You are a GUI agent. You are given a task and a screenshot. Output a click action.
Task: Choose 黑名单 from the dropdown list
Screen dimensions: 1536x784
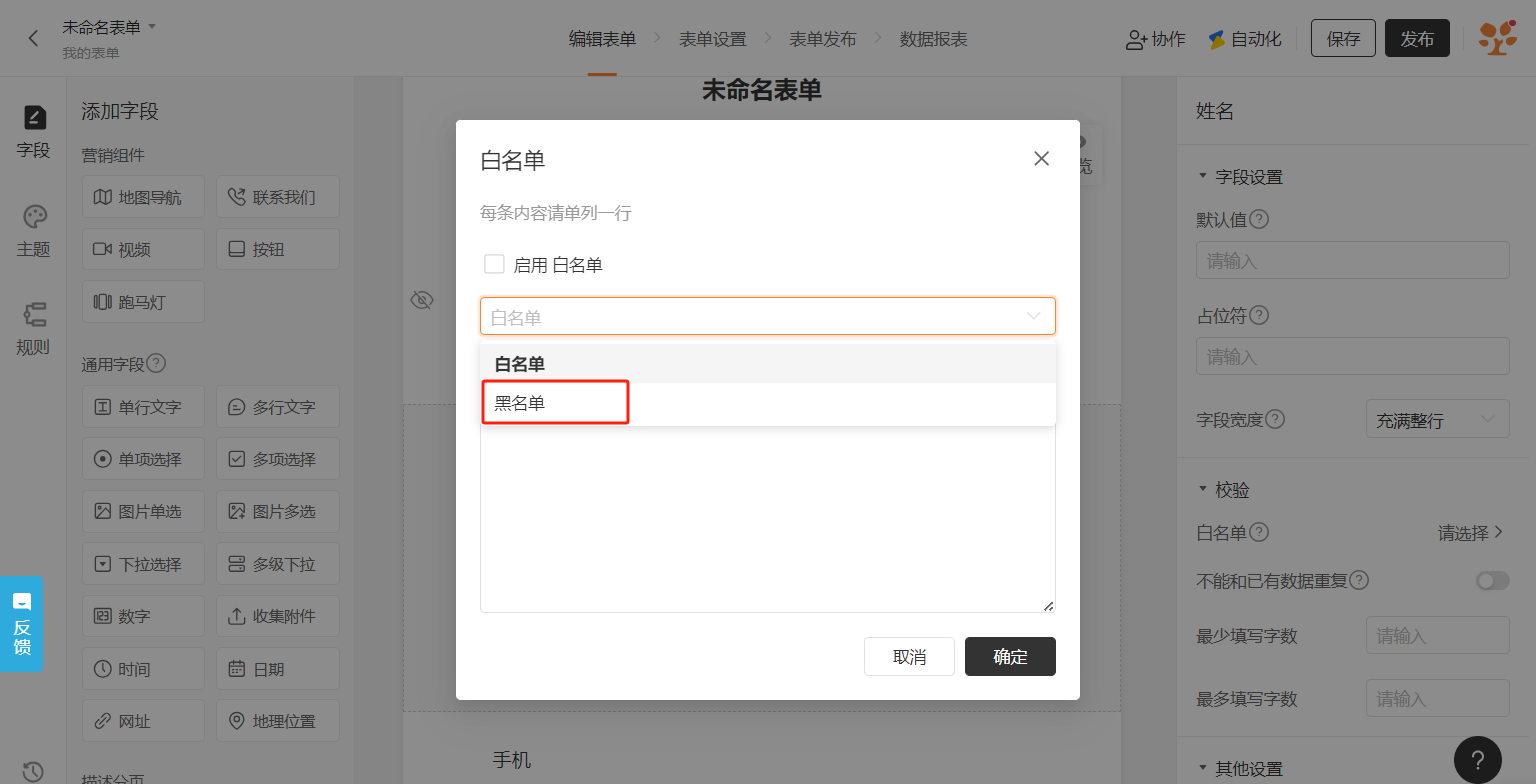point(768,403)
